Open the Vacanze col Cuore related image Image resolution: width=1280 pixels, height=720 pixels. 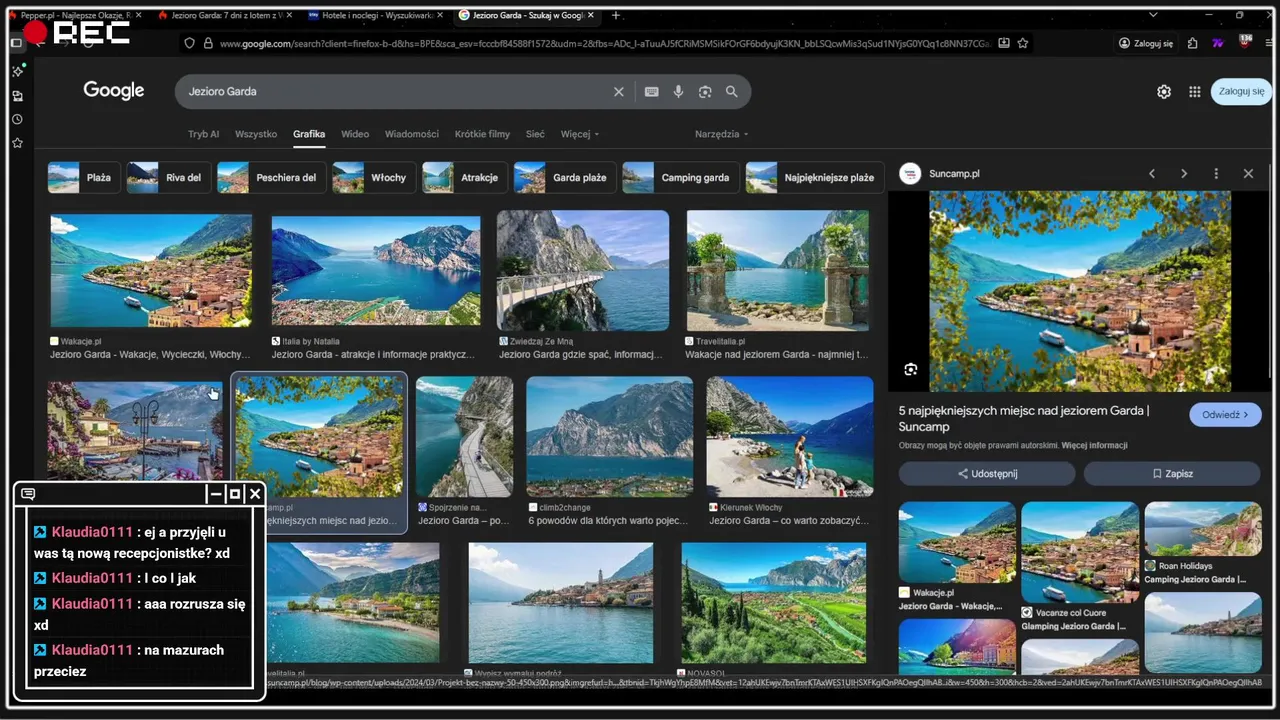point(1080,552)
